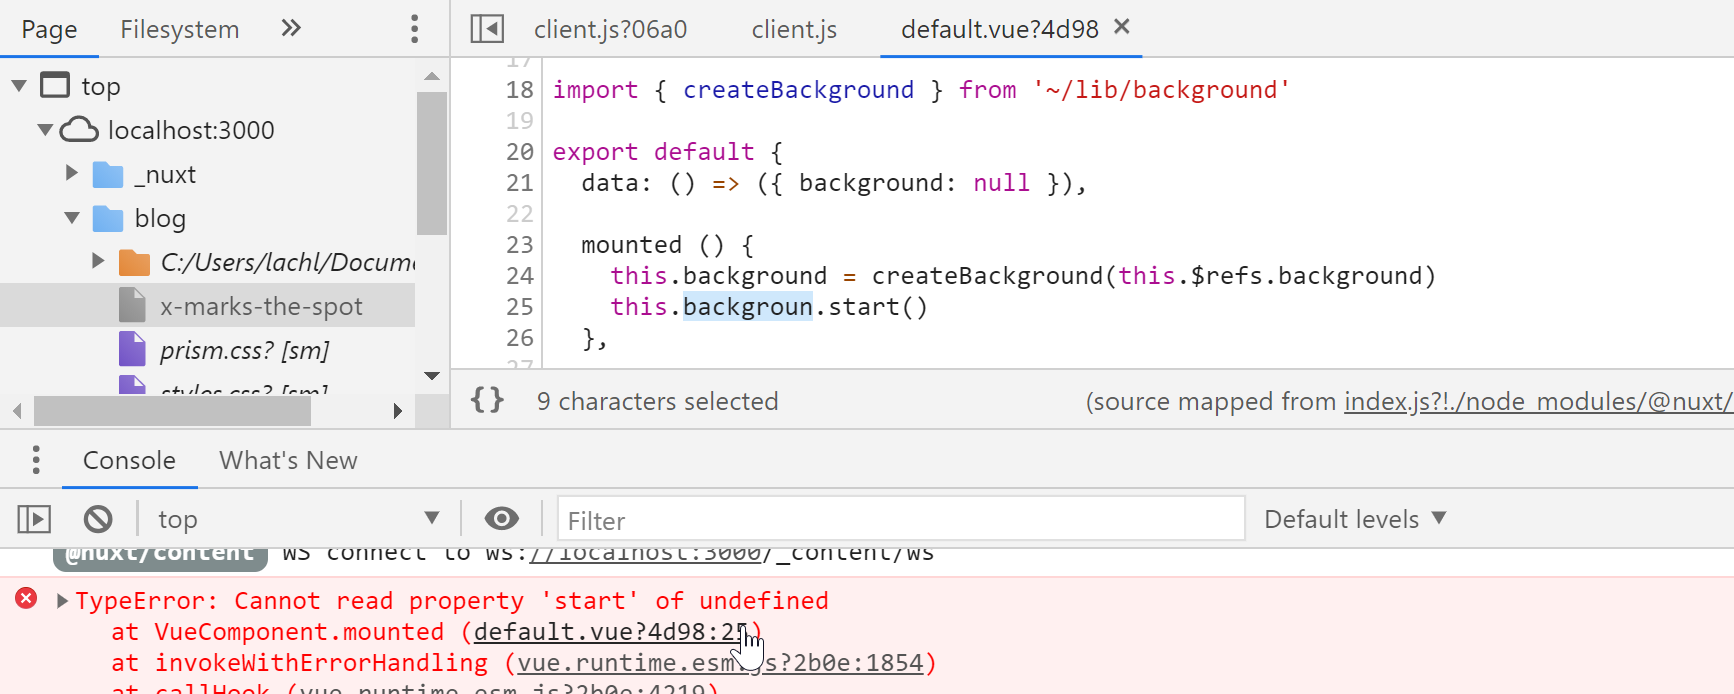Image resolution: width=1734 pixels, height=694 pixels.
Task: Click the pretty print braces icon
Action: (x=487, y=401)
